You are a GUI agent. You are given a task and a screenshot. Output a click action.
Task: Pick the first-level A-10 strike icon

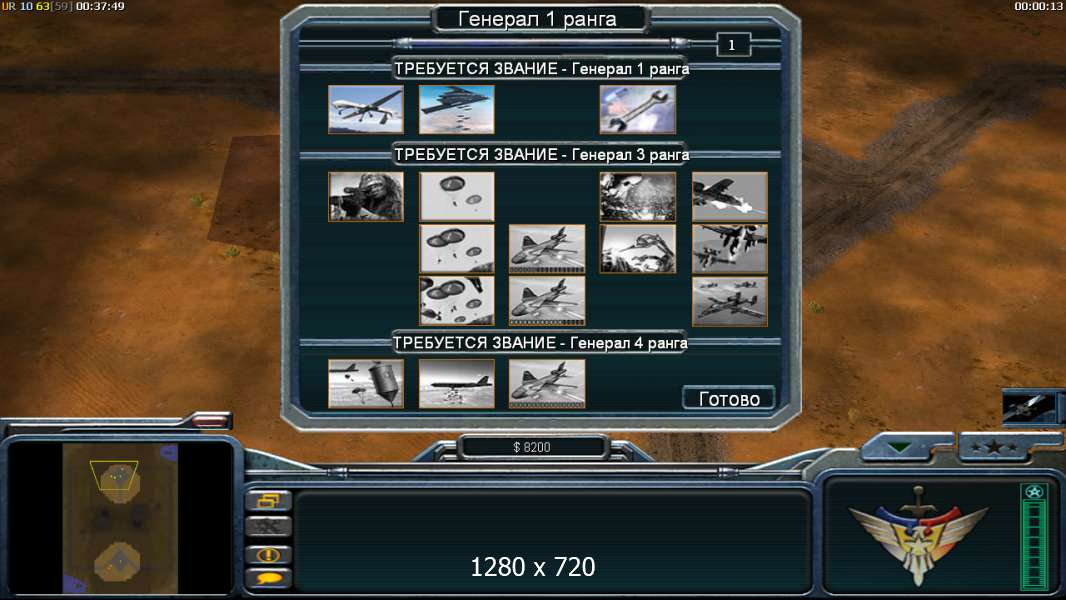pos(729,196)
